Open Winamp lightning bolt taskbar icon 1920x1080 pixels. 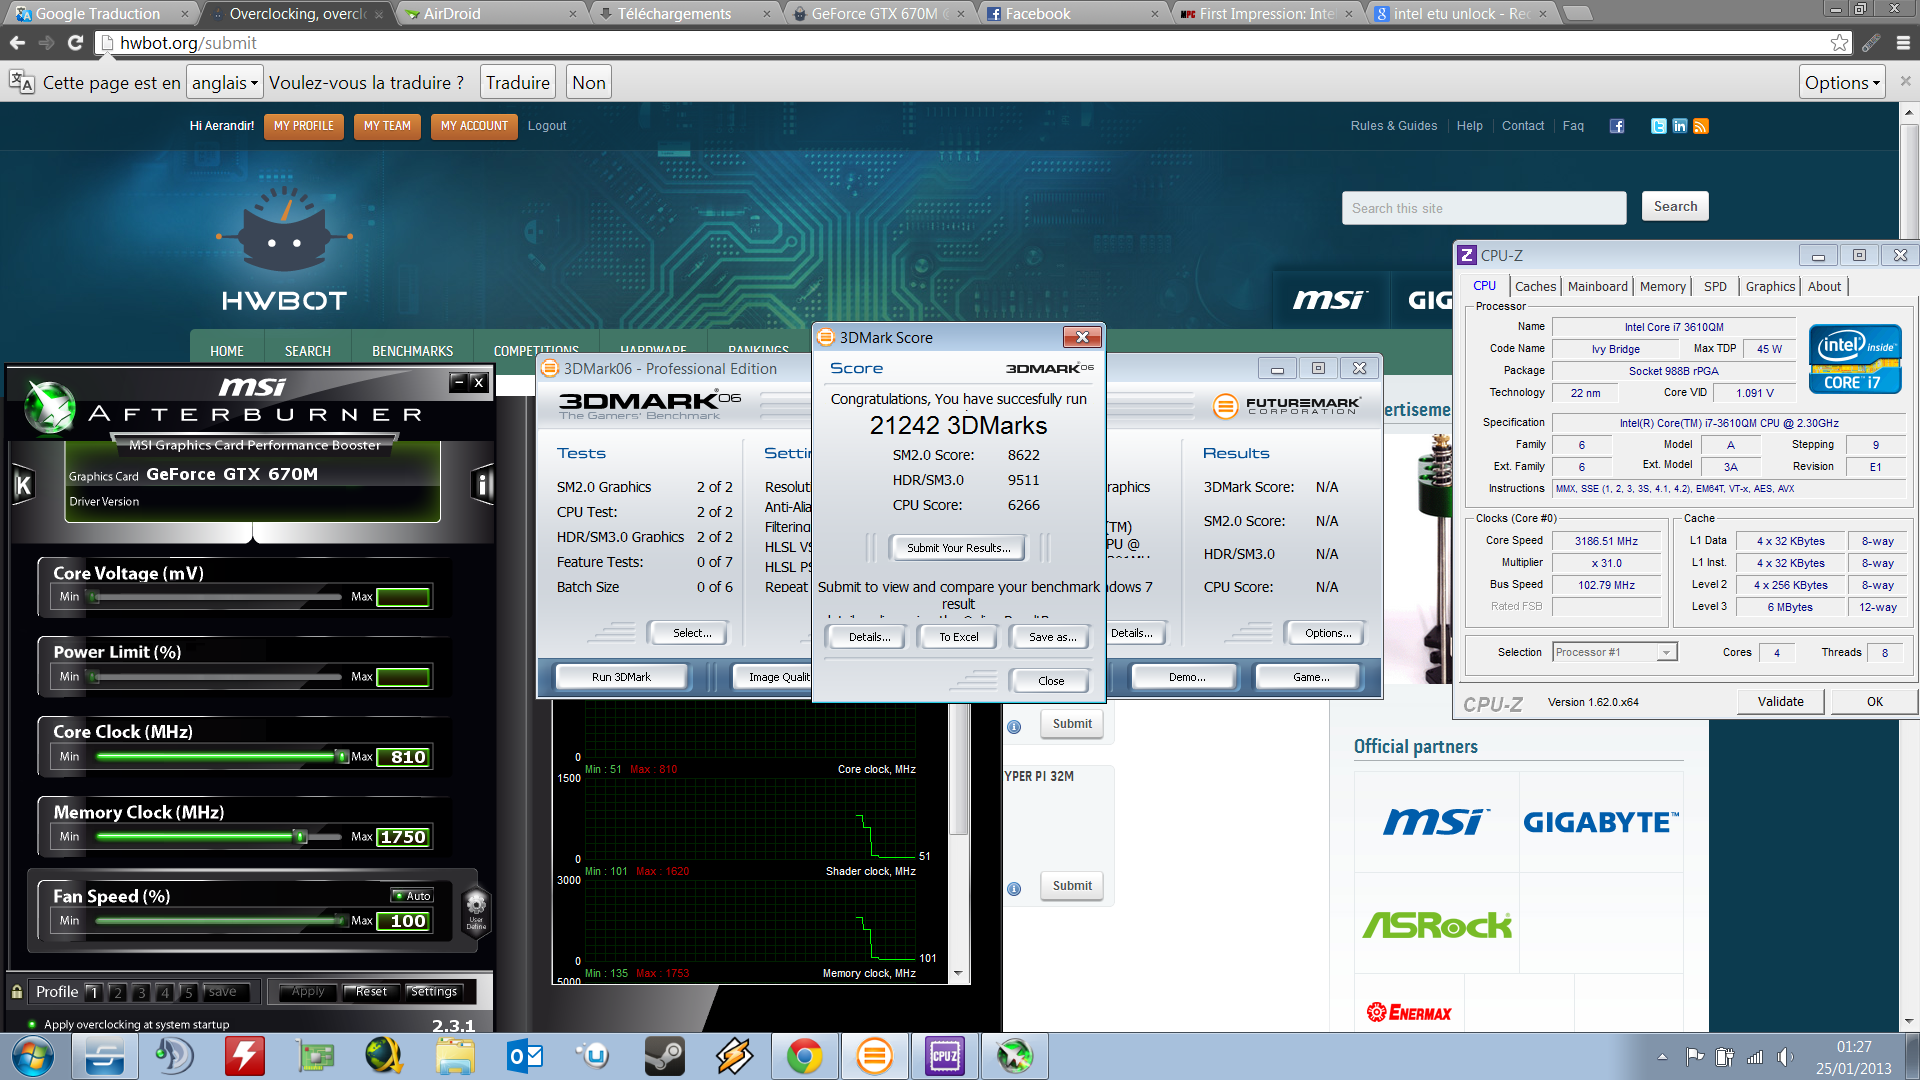tap(734, 1056)
